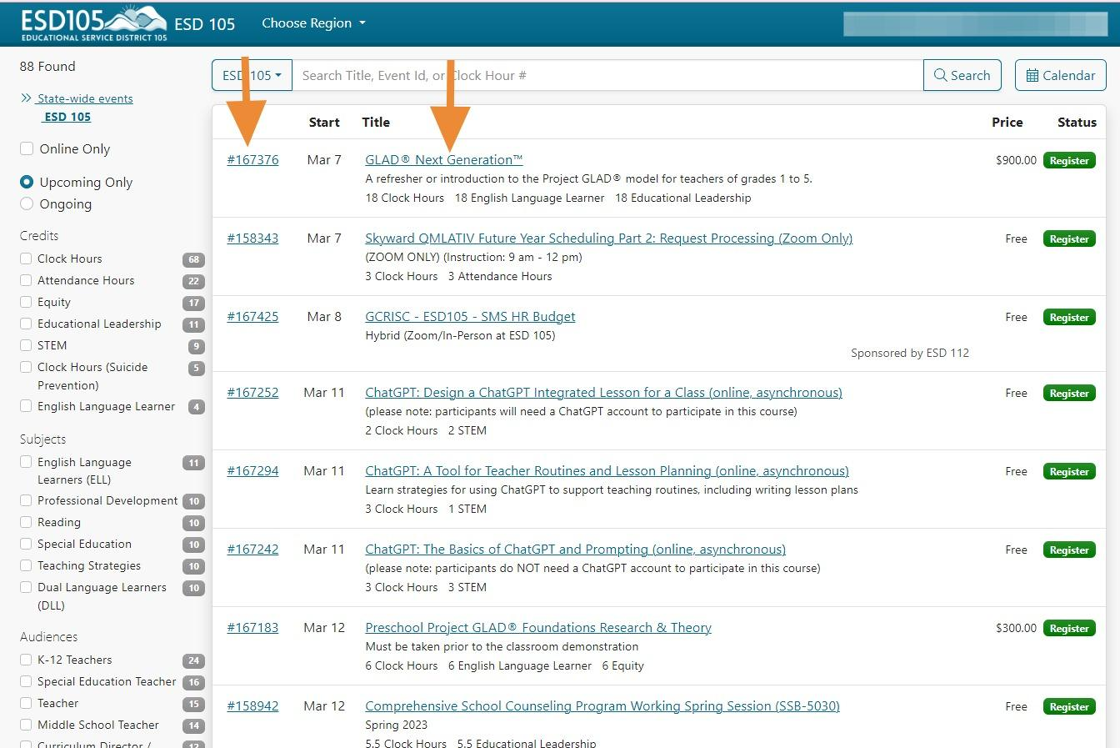Enable the Online Only checkbox
This screenshot has width=1120, height=748.
pyautogui.click(x=27, y=149)
